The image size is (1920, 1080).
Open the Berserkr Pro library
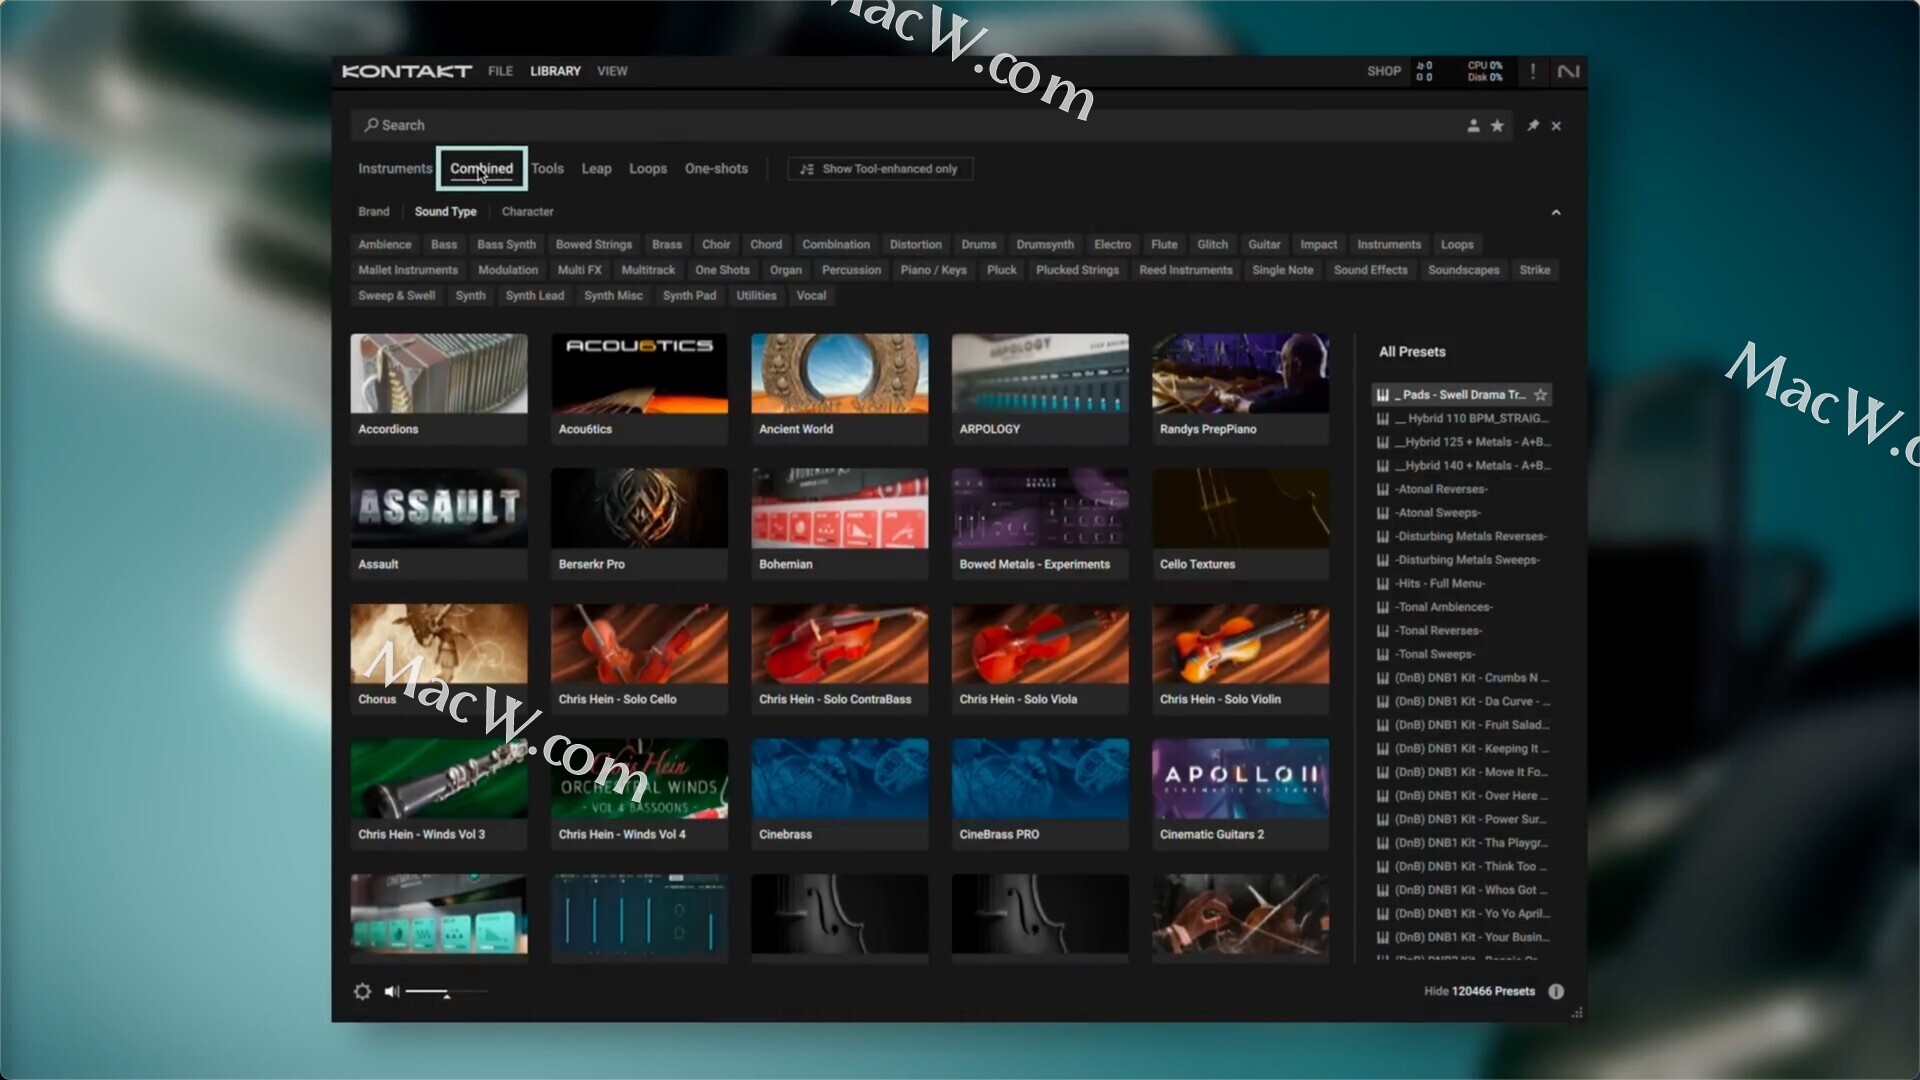pyautogui.click(x=639, y=522)
